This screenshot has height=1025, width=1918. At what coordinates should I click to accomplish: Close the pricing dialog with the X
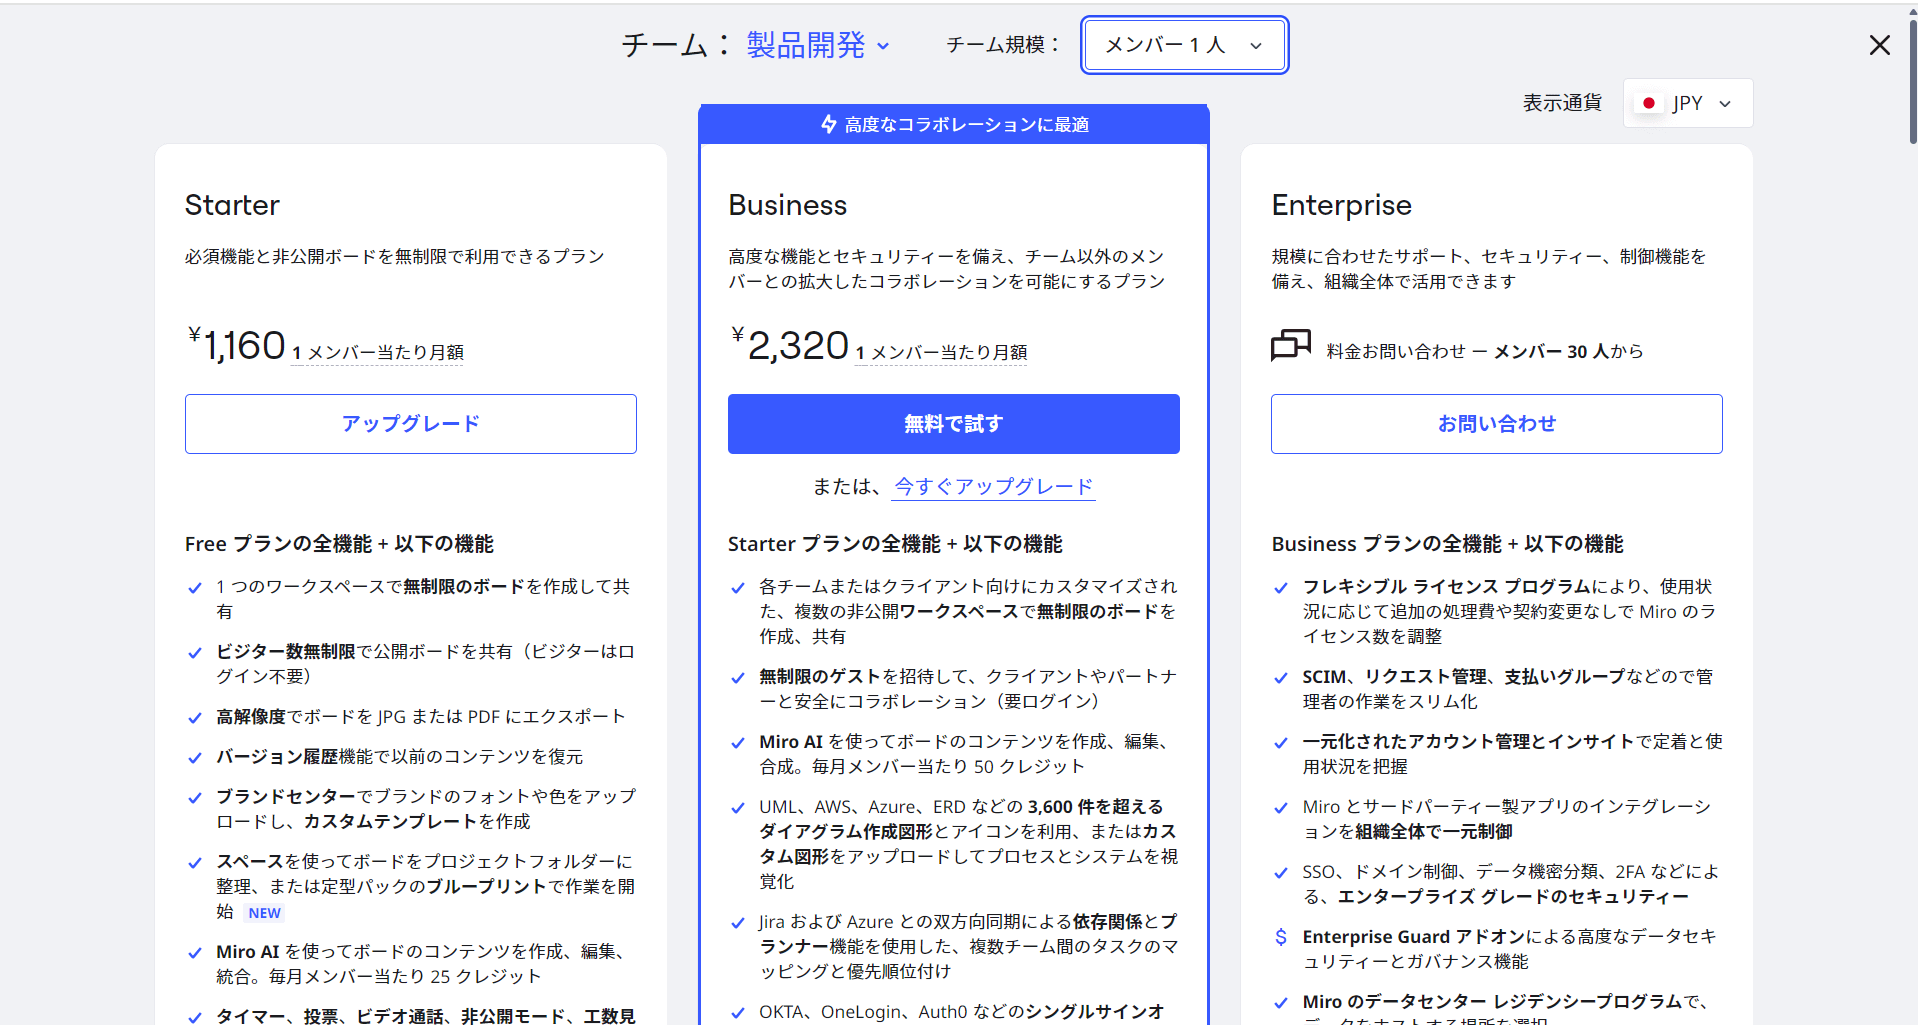(1879, 45)
